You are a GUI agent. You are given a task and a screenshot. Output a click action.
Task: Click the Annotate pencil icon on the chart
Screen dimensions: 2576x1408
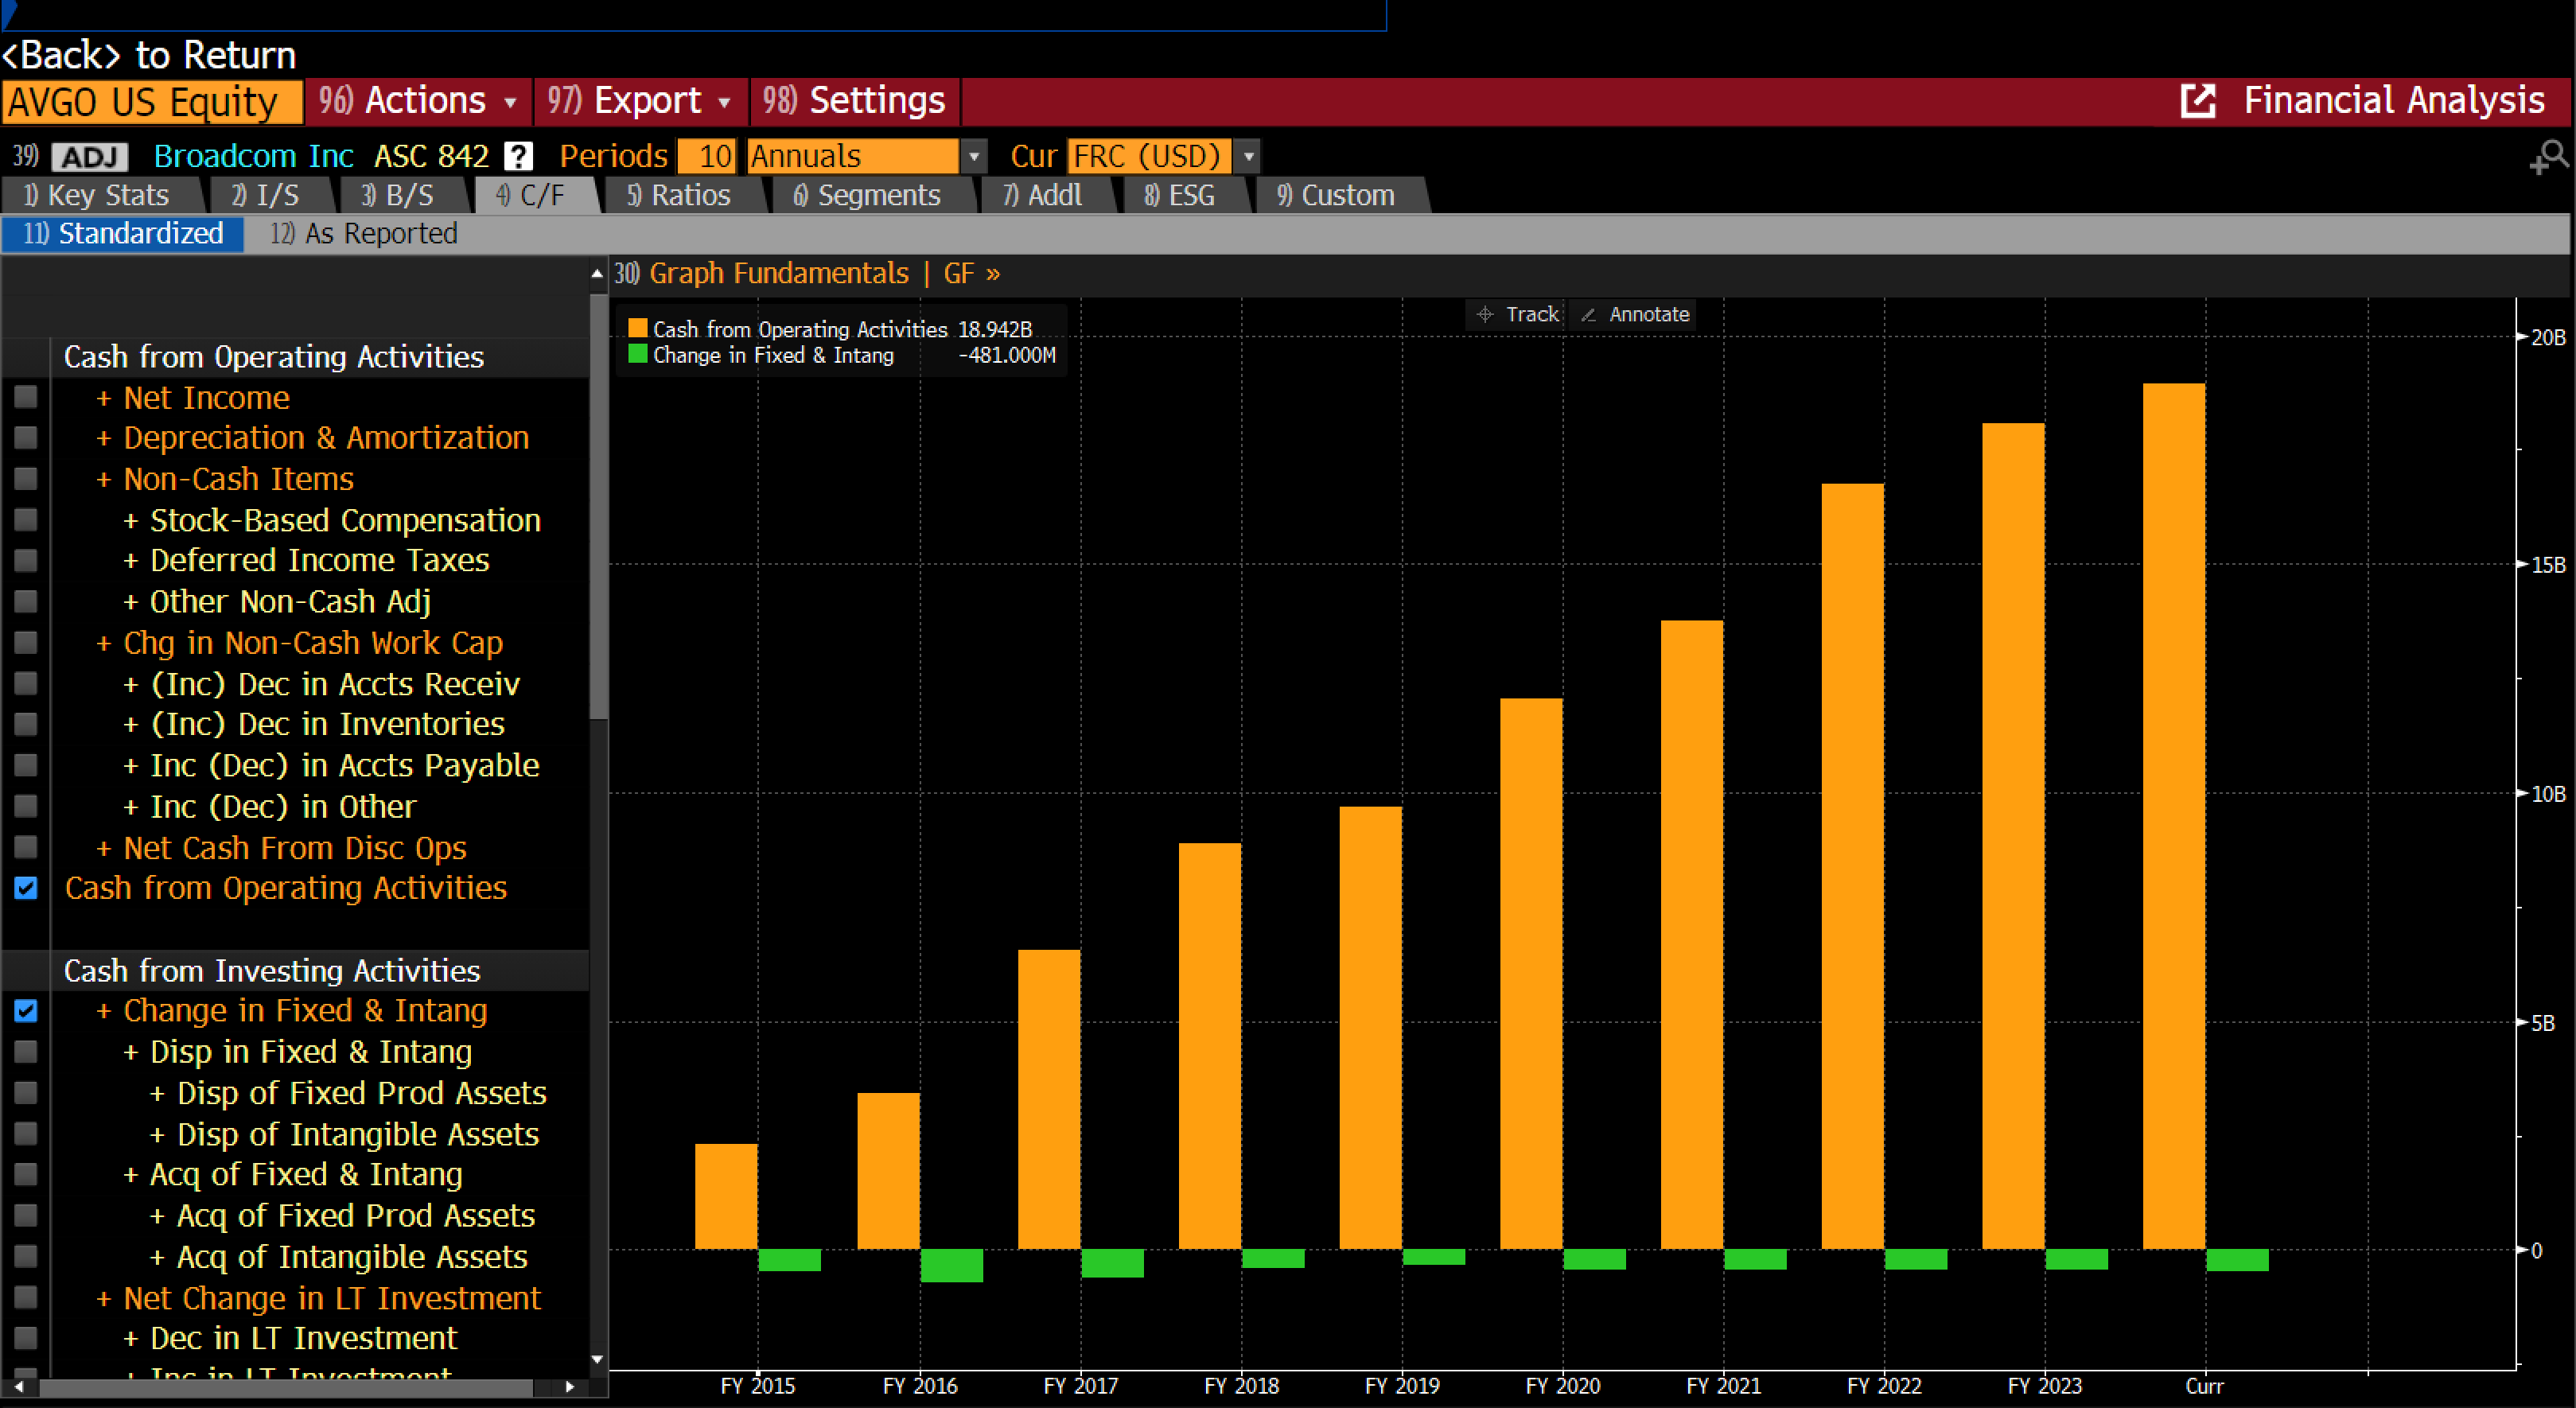tap(1588, 314)
